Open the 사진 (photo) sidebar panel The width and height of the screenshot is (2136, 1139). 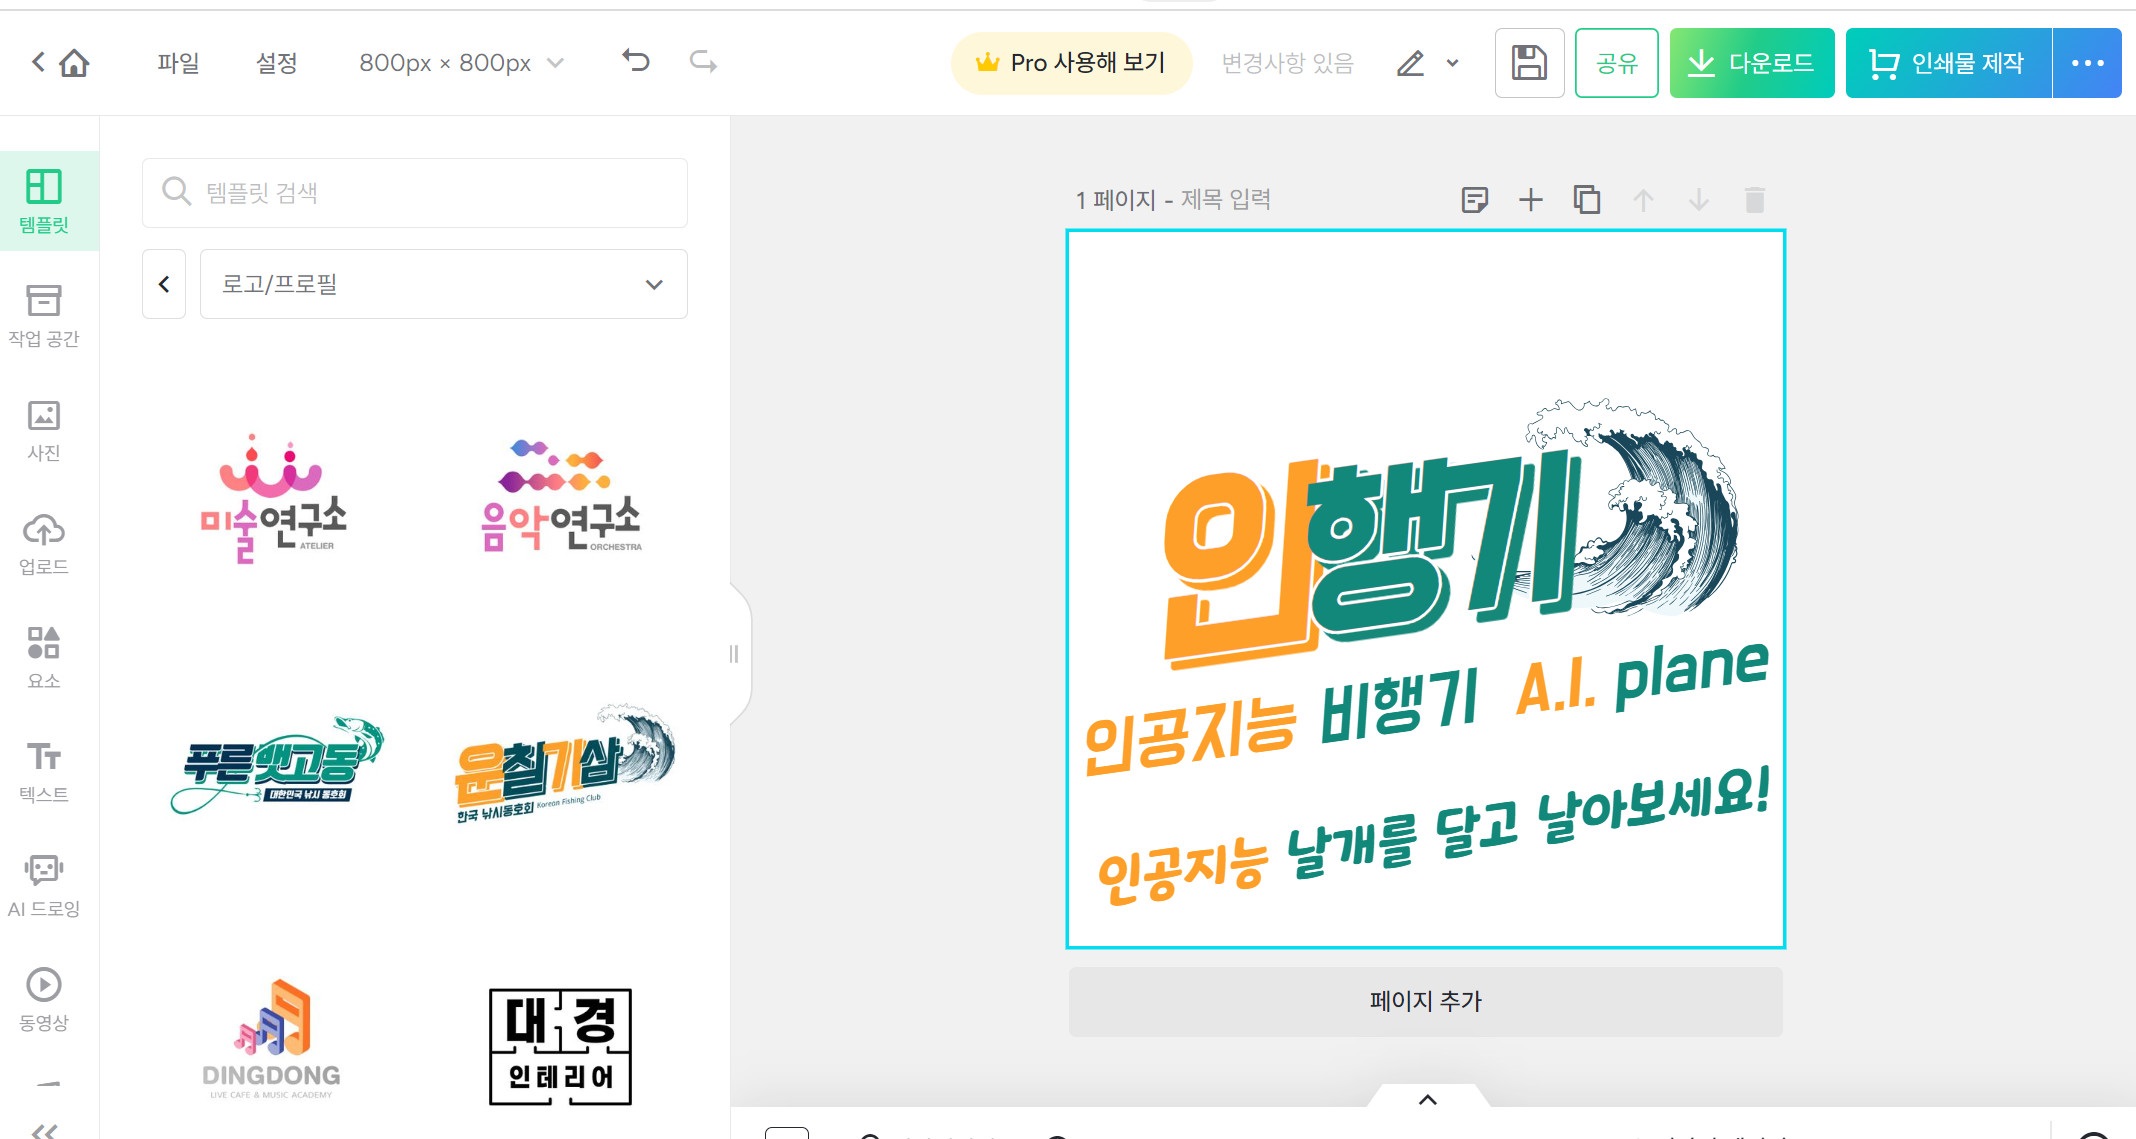[x=44, y=430]
